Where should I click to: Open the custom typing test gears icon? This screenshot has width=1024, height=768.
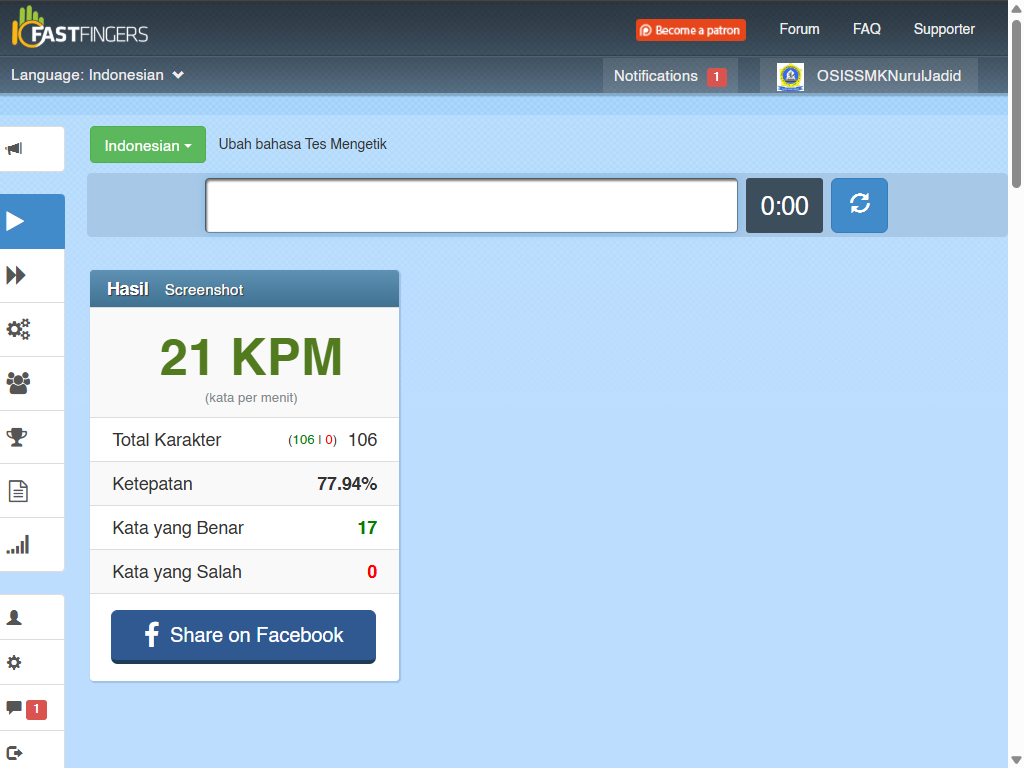pos(18,330)
